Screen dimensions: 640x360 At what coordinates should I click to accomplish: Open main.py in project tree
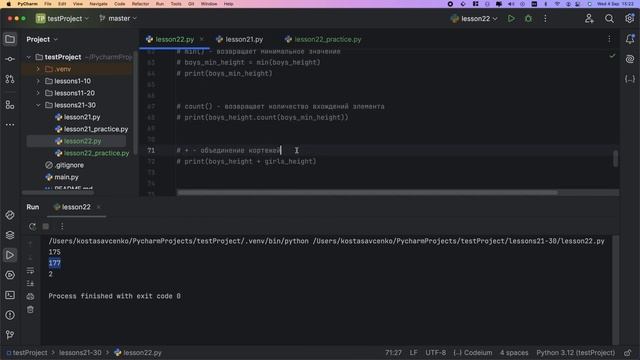coord(62,177)
